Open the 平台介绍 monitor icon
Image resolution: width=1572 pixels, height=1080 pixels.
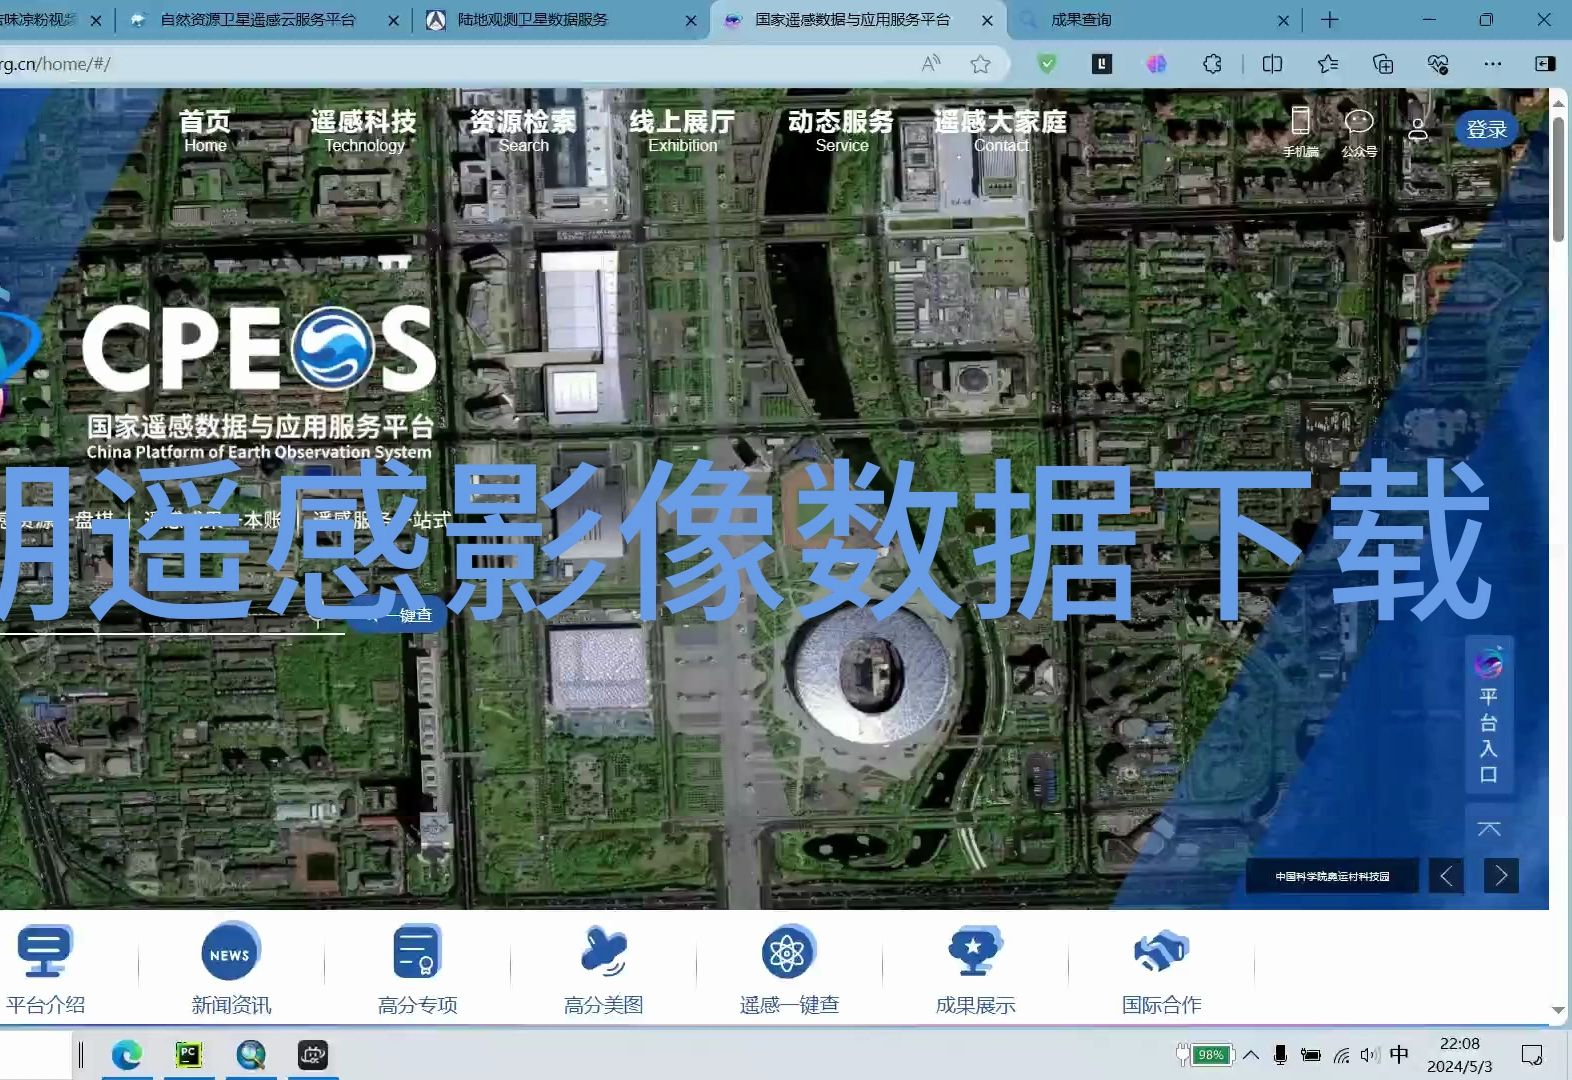point(45,951)
